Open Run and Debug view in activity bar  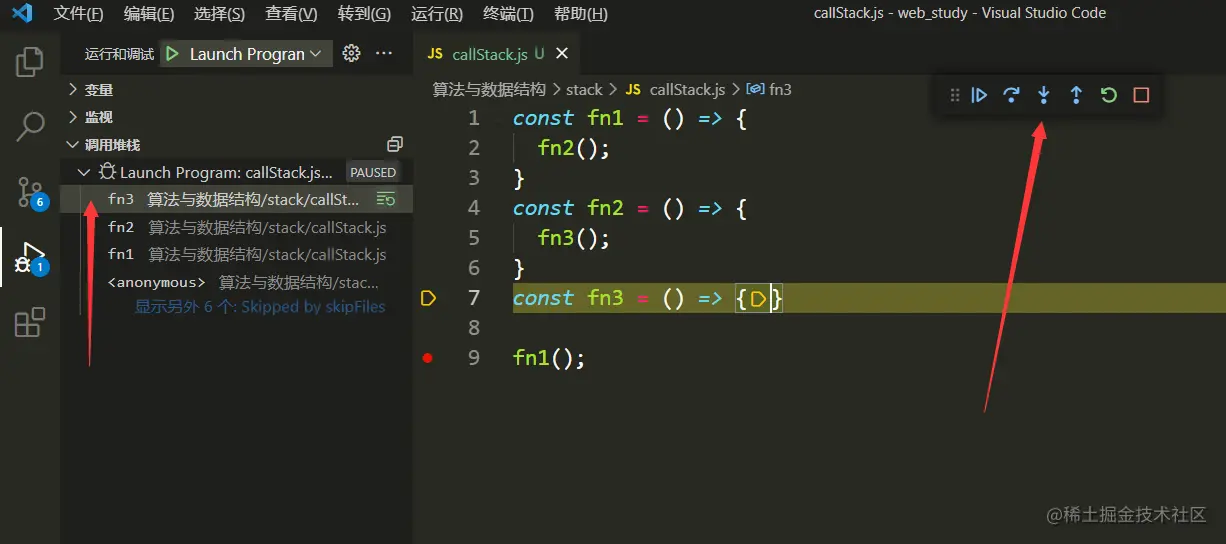click(x=30, y=257)
